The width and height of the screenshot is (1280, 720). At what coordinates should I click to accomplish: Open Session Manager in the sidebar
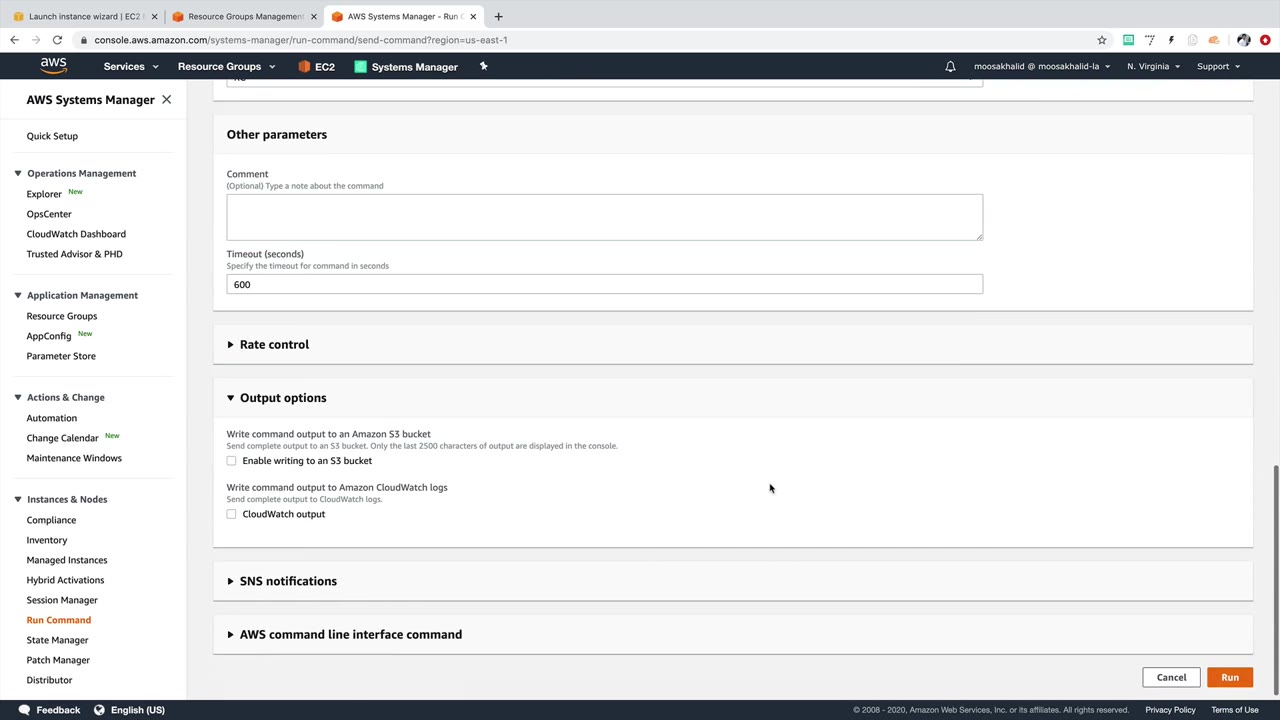62,600
